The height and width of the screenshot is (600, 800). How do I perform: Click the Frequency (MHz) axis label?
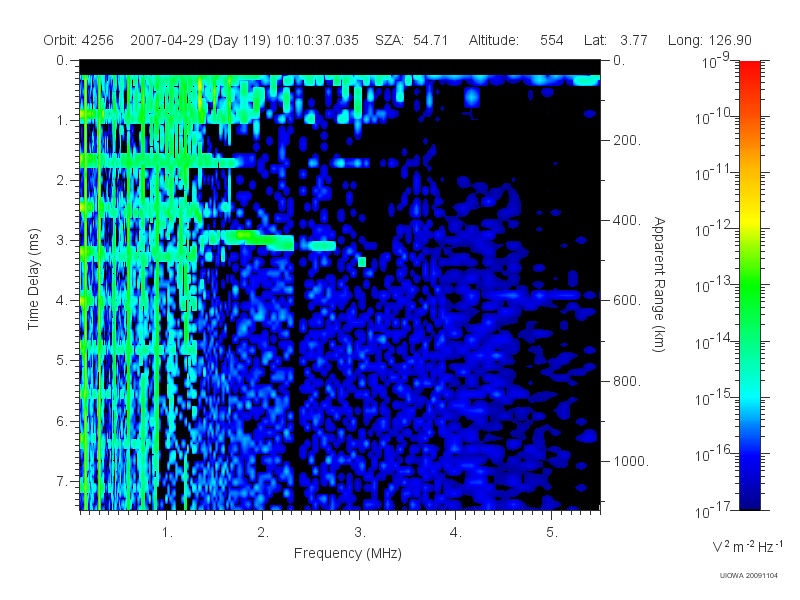click(347, 553)
